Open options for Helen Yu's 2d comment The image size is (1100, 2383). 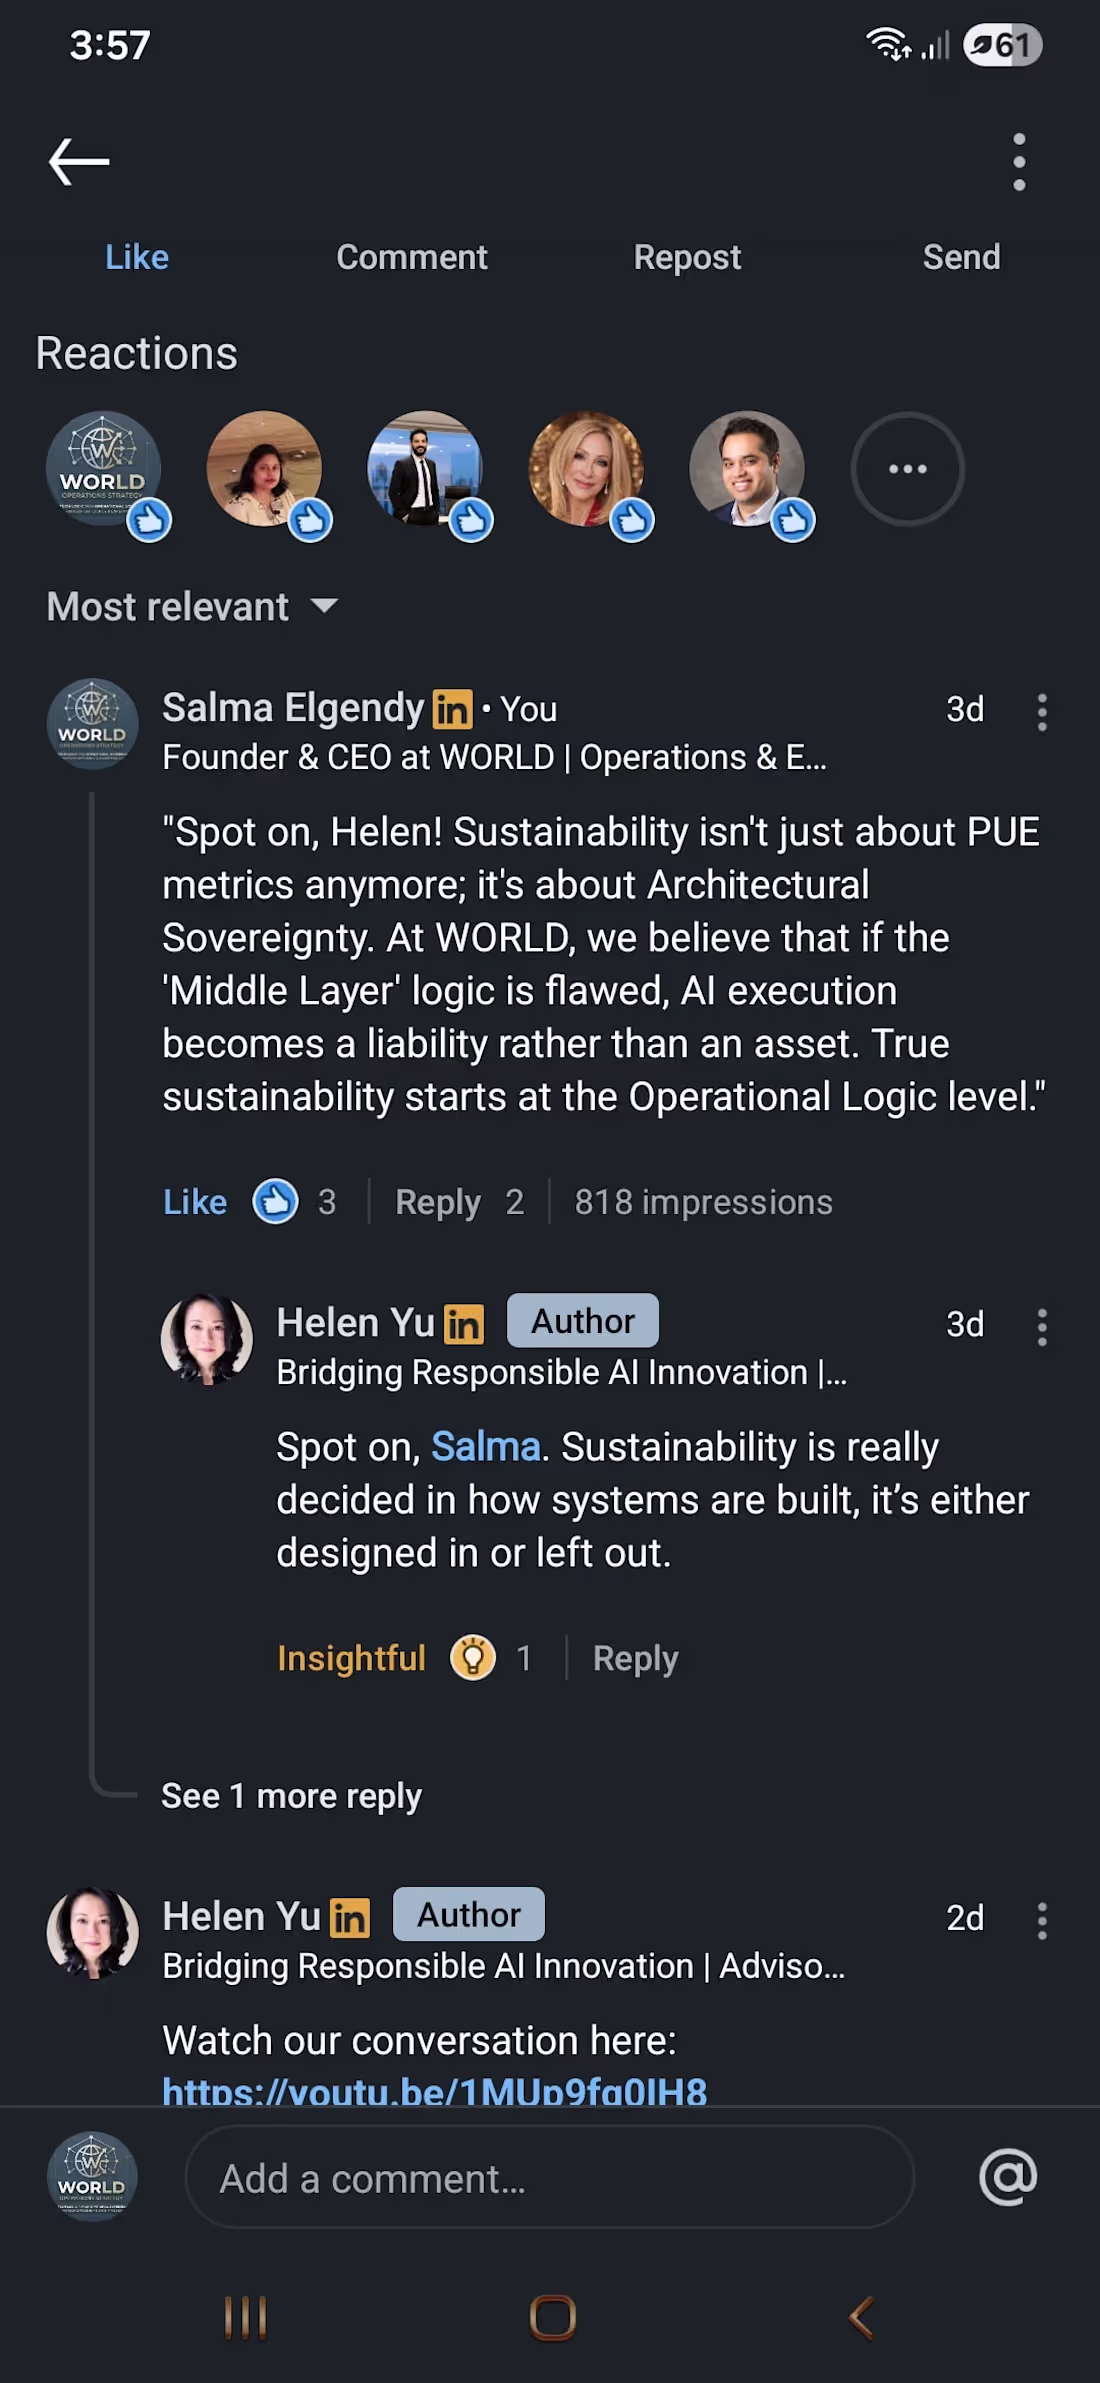point(1042,1920)
